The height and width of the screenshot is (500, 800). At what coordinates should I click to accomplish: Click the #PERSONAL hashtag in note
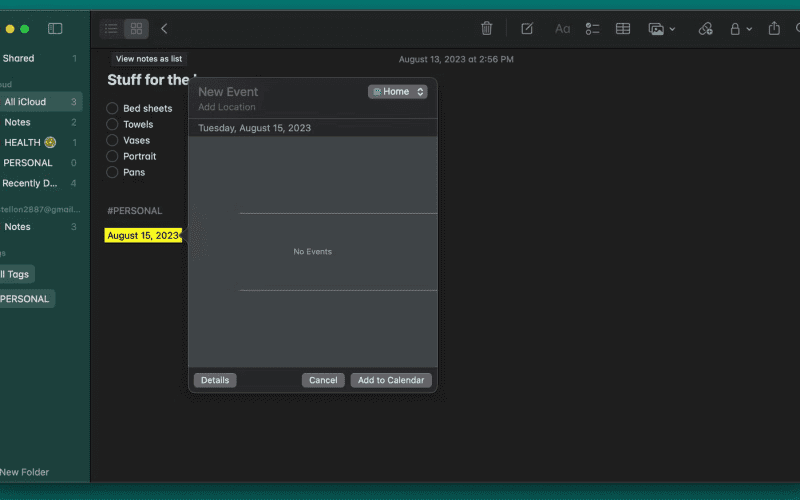tap(135, 211)
